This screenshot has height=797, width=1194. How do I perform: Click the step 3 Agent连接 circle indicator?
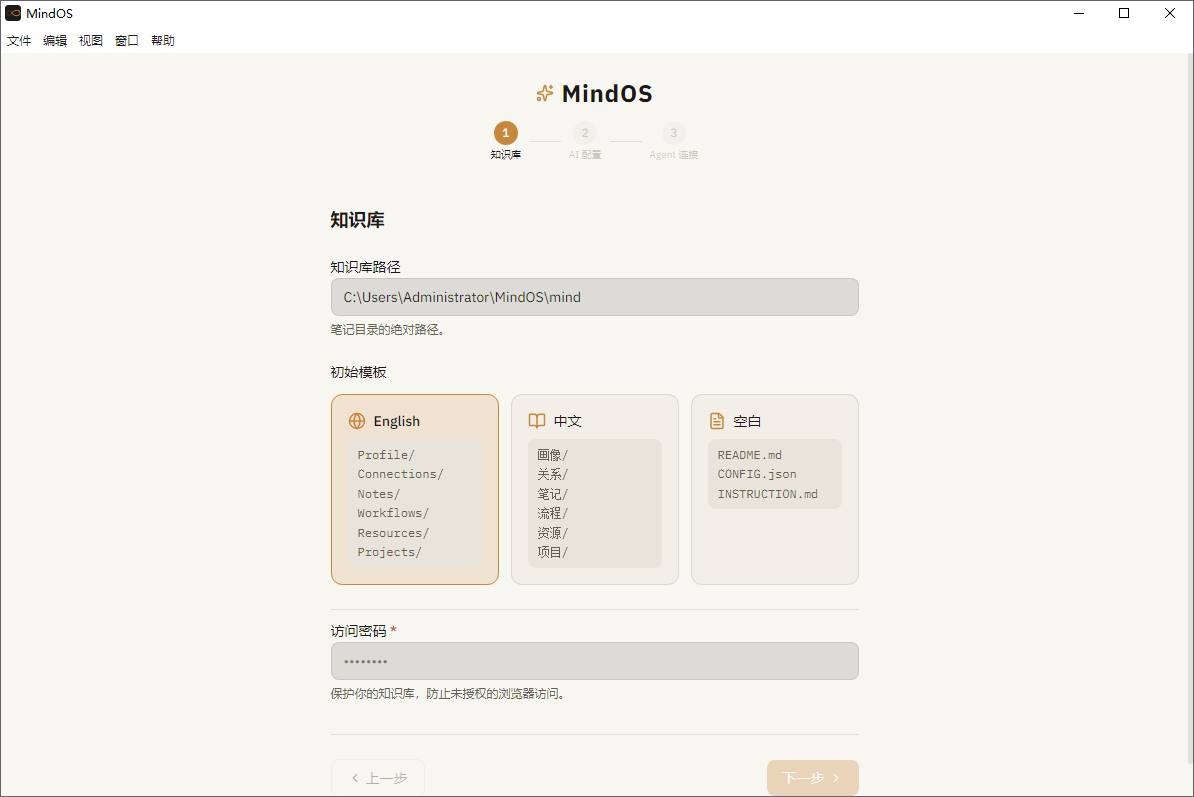673,132
